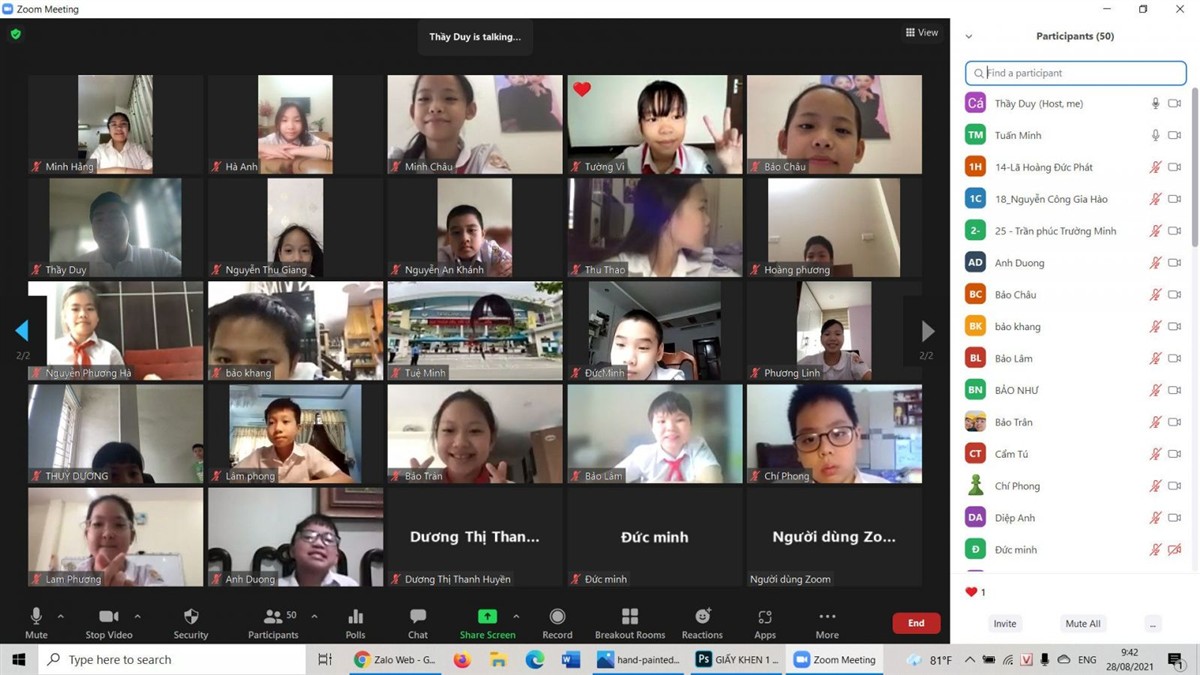The height and width of the screenshot is (675, 1200).
Task: Click the encryption shield icon
Action: click(x=15, y=34)
